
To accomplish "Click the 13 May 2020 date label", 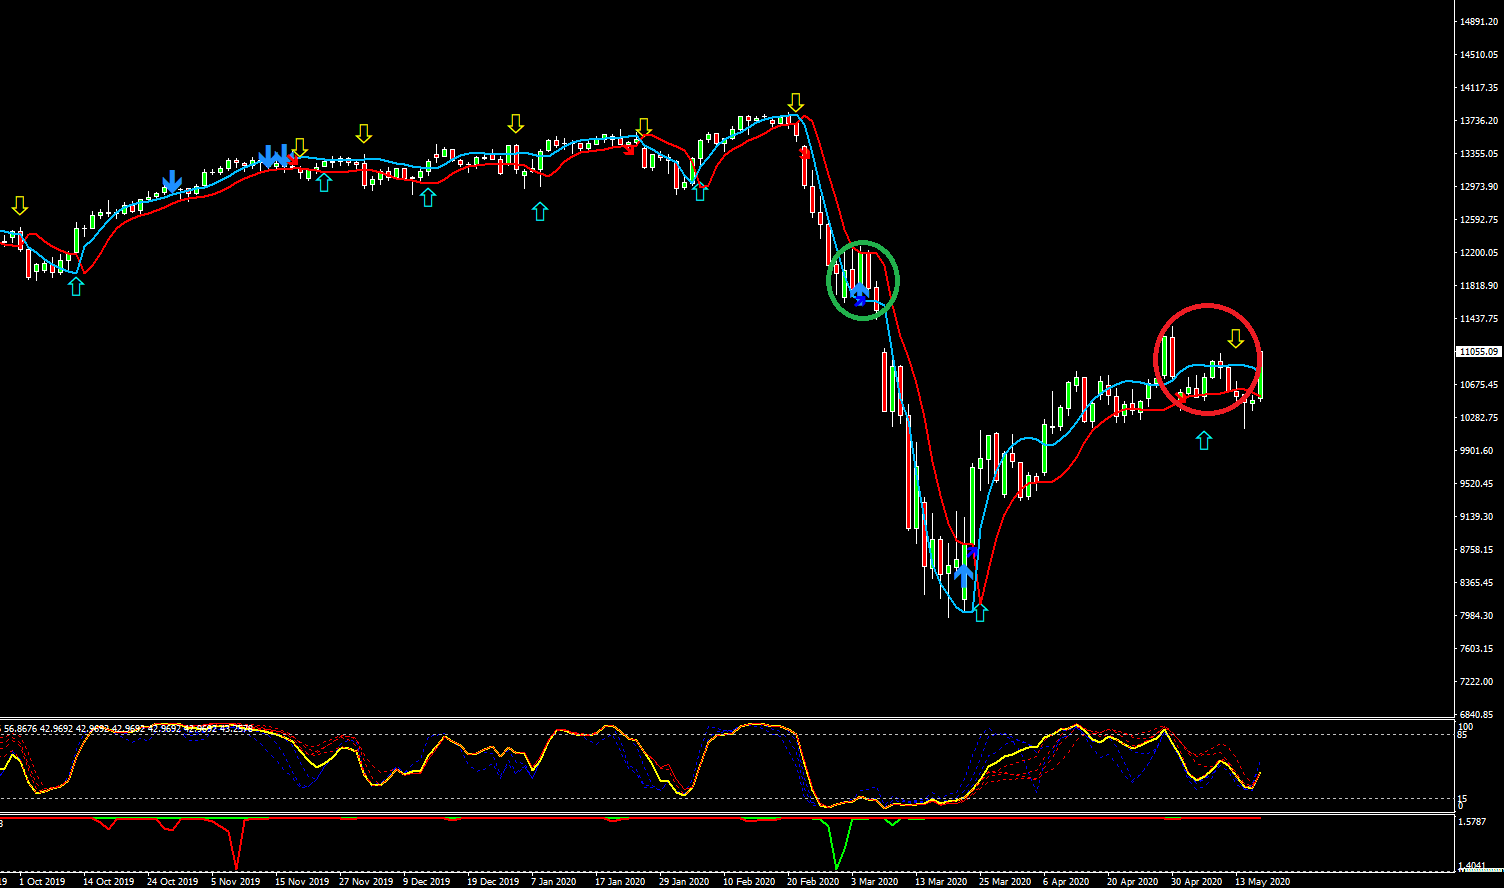I will pos(1261,882).
